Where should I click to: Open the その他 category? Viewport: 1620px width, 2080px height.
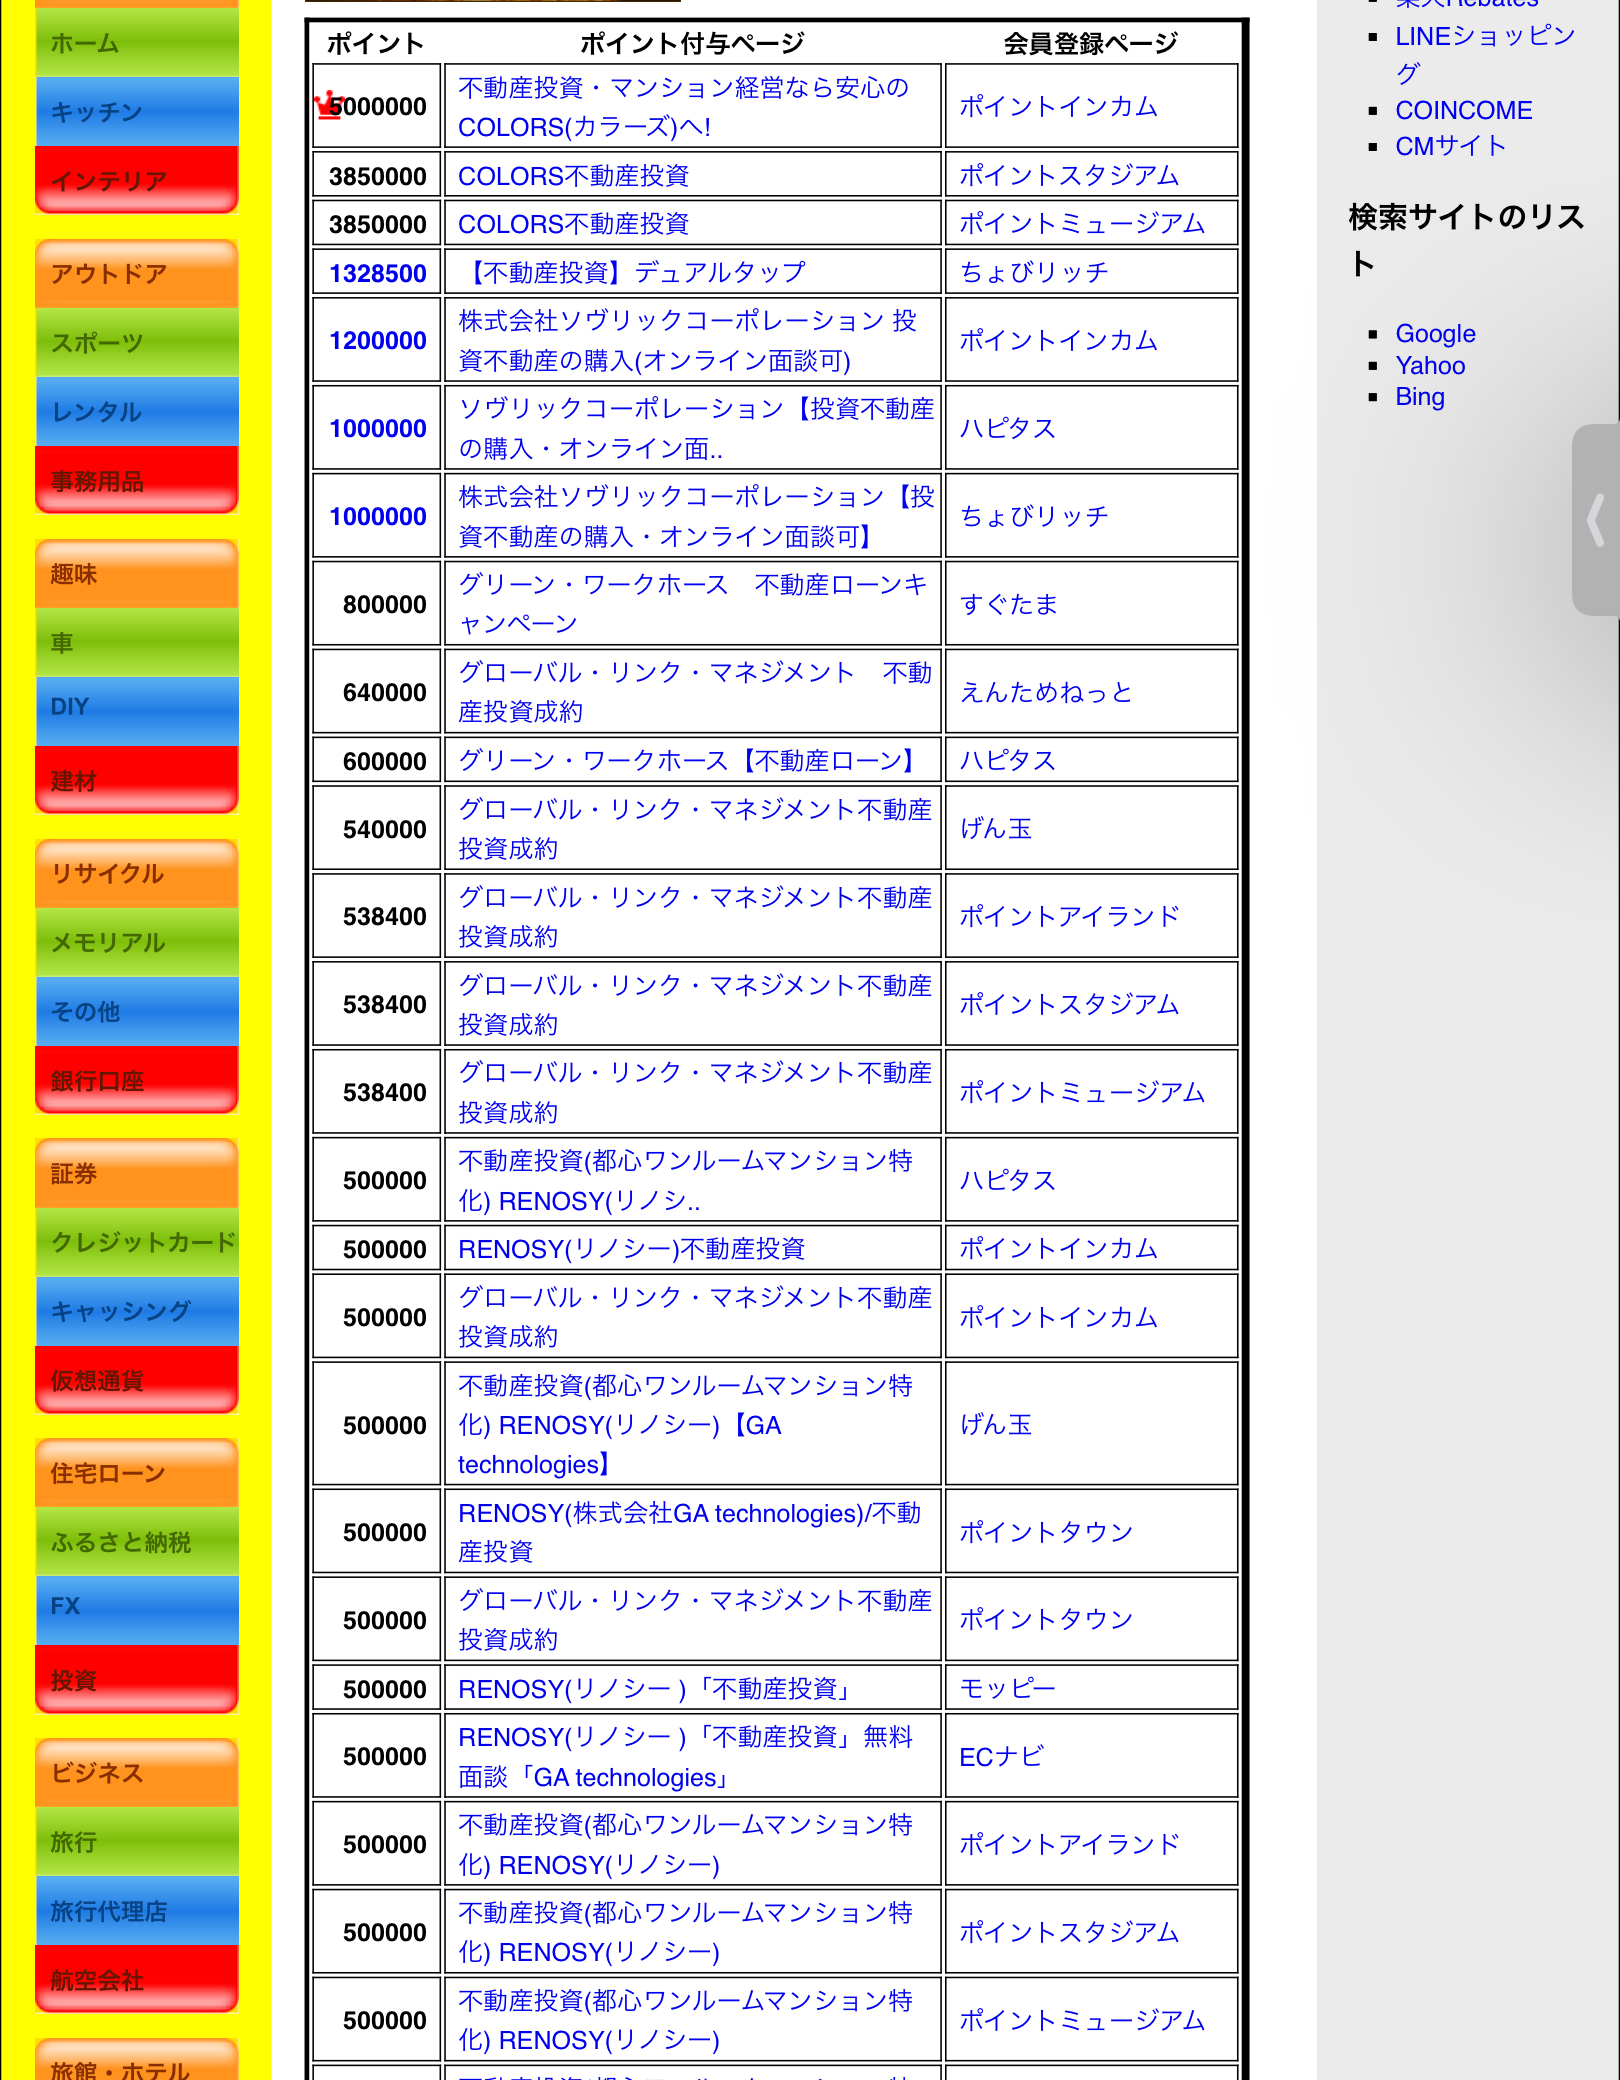137,1012
